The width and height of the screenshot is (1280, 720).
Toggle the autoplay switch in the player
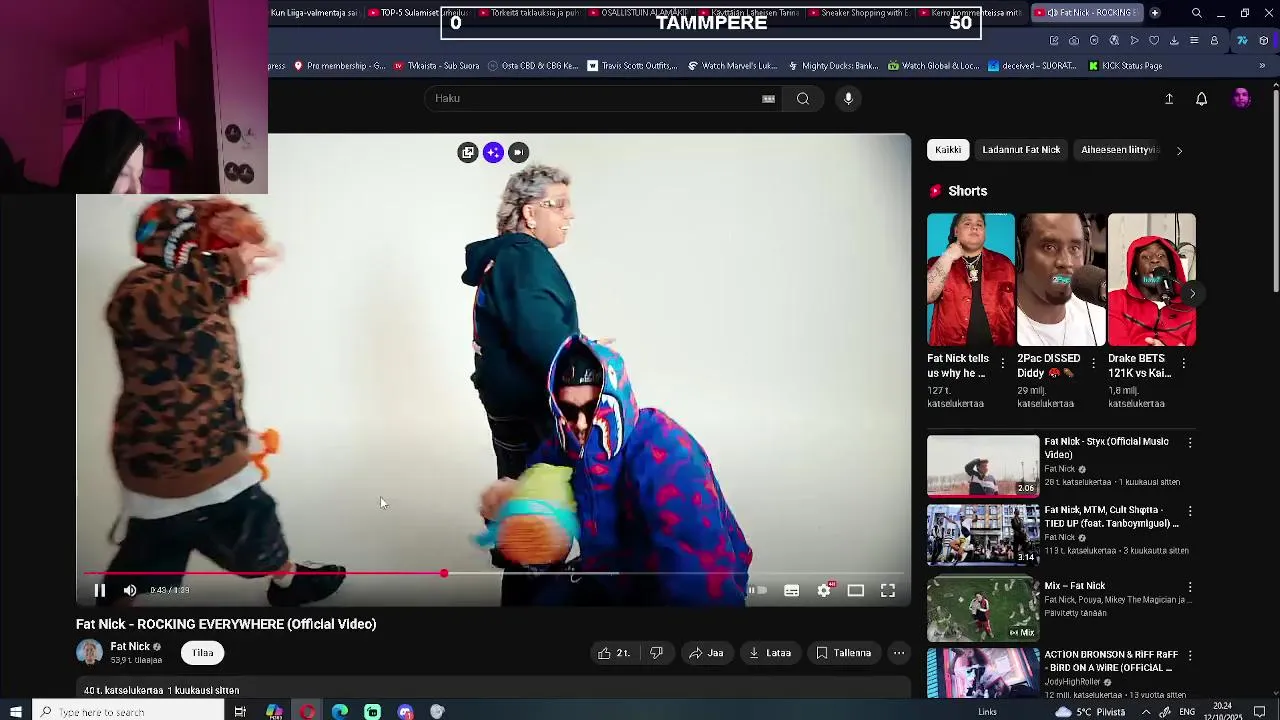coord(757,590)
